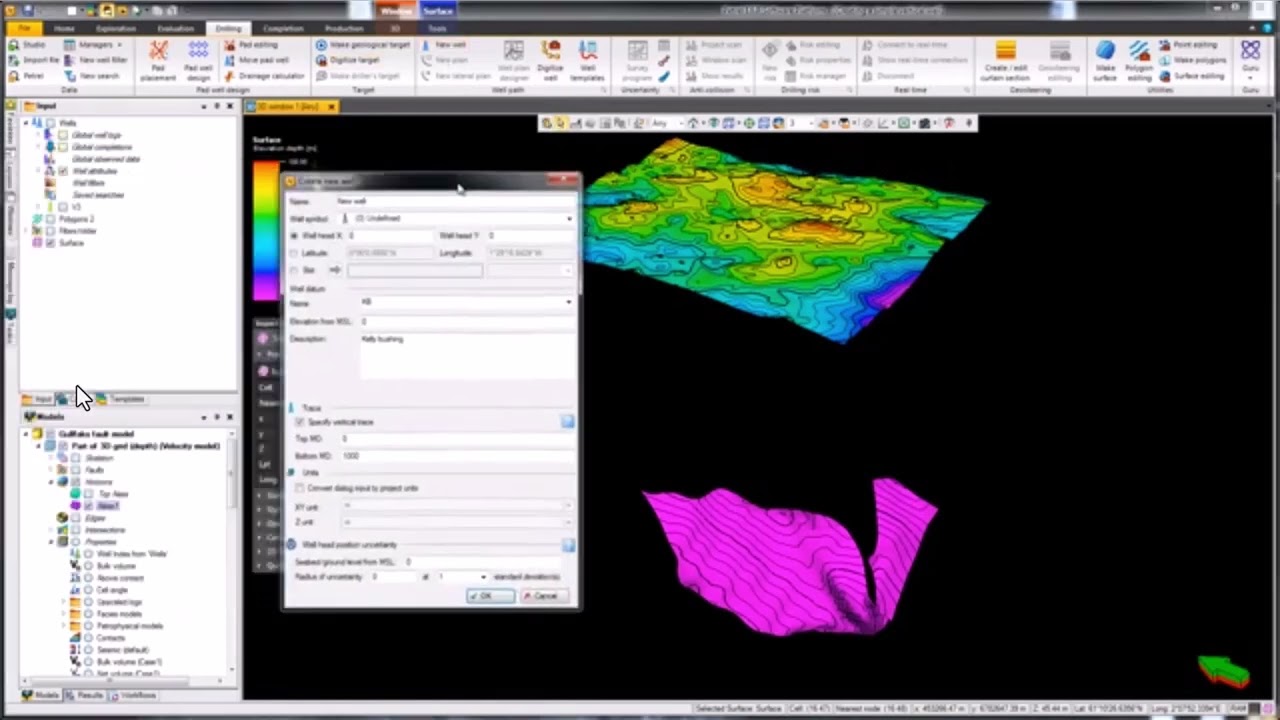1280x720 pixels.
Task: Select Move pad well tool
Action: pyautogui.click(x=256, y=60)
